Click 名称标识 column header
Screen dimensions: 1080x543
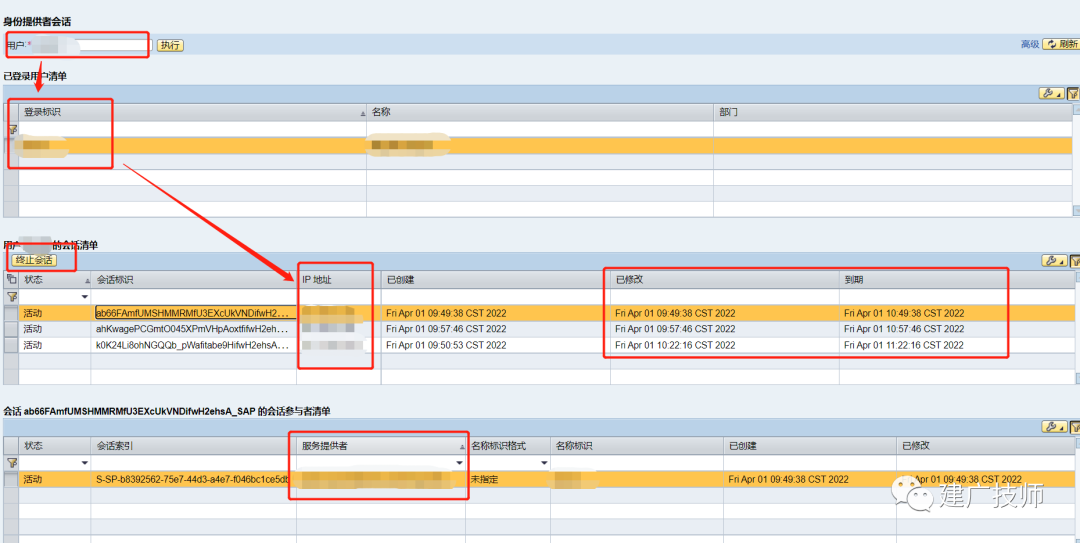636,446
